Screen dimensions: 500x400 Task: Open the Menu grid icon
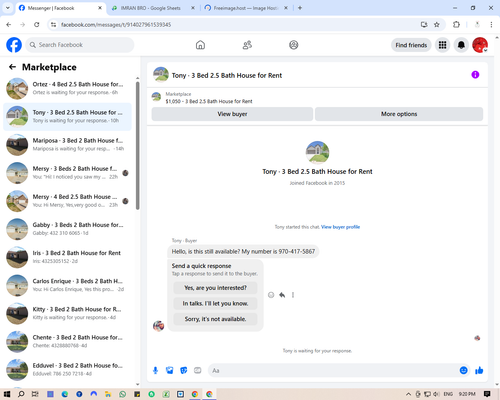[x=442, y=45]
